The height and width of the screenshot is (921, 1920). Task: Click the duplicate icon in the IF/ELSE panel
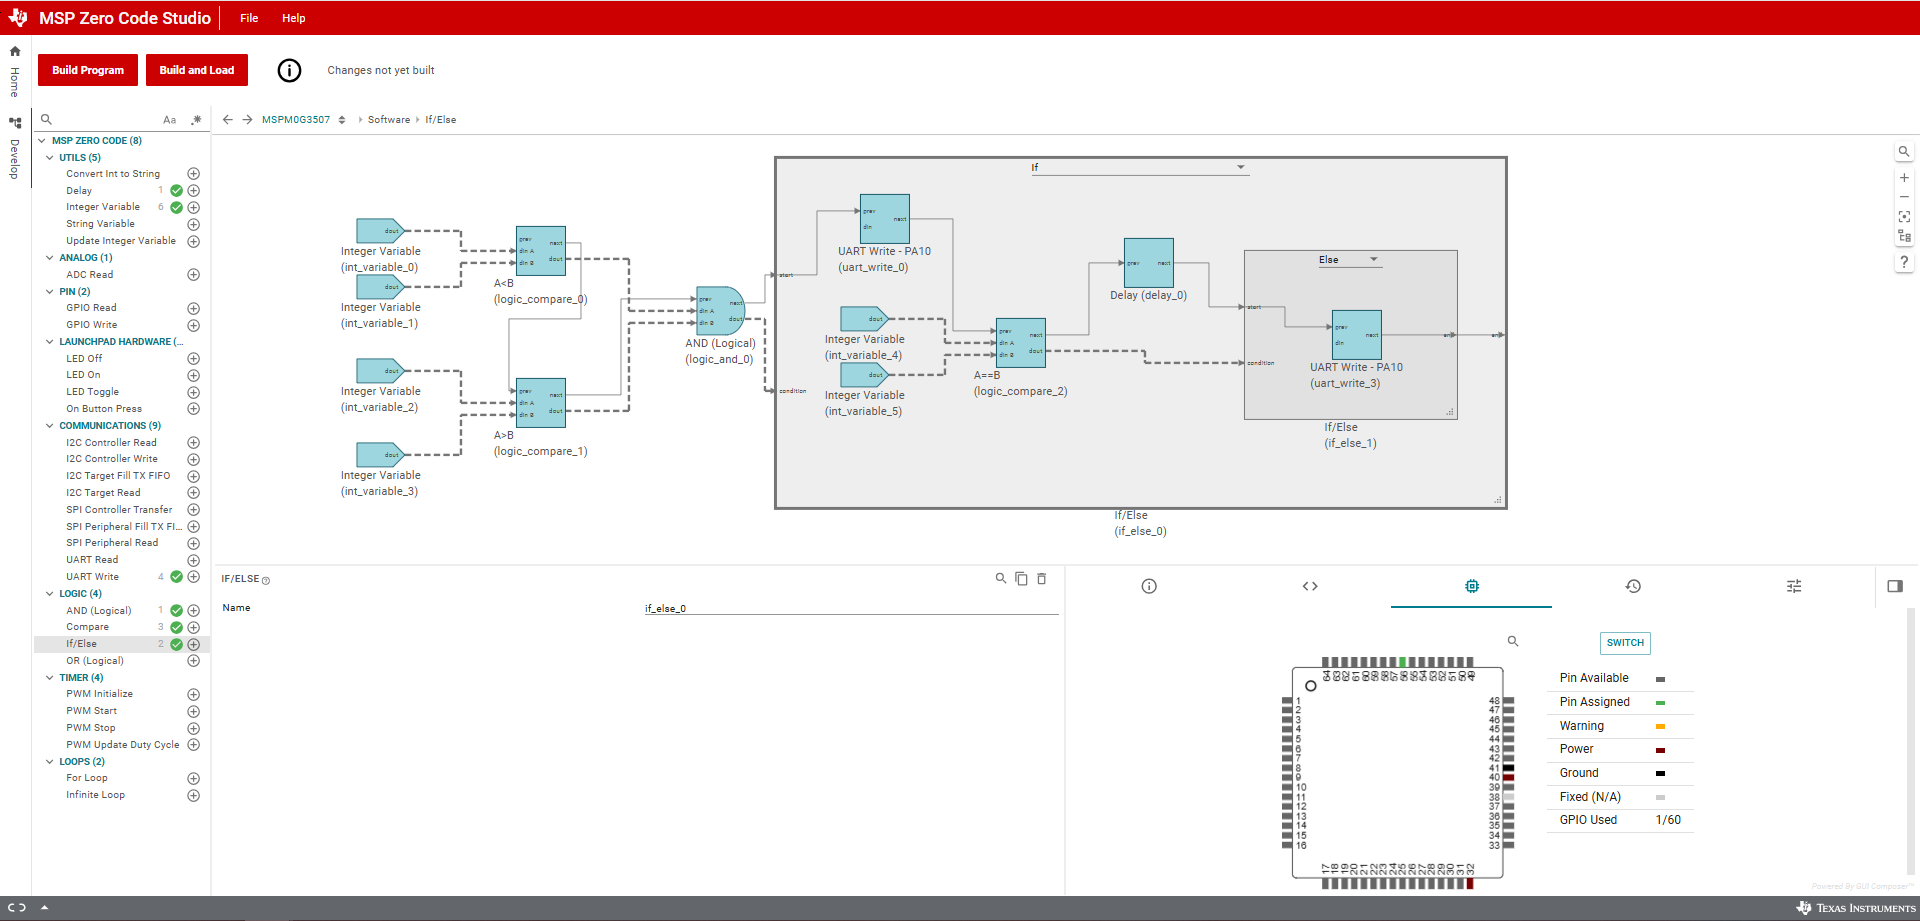click(x=1021, y=579)
